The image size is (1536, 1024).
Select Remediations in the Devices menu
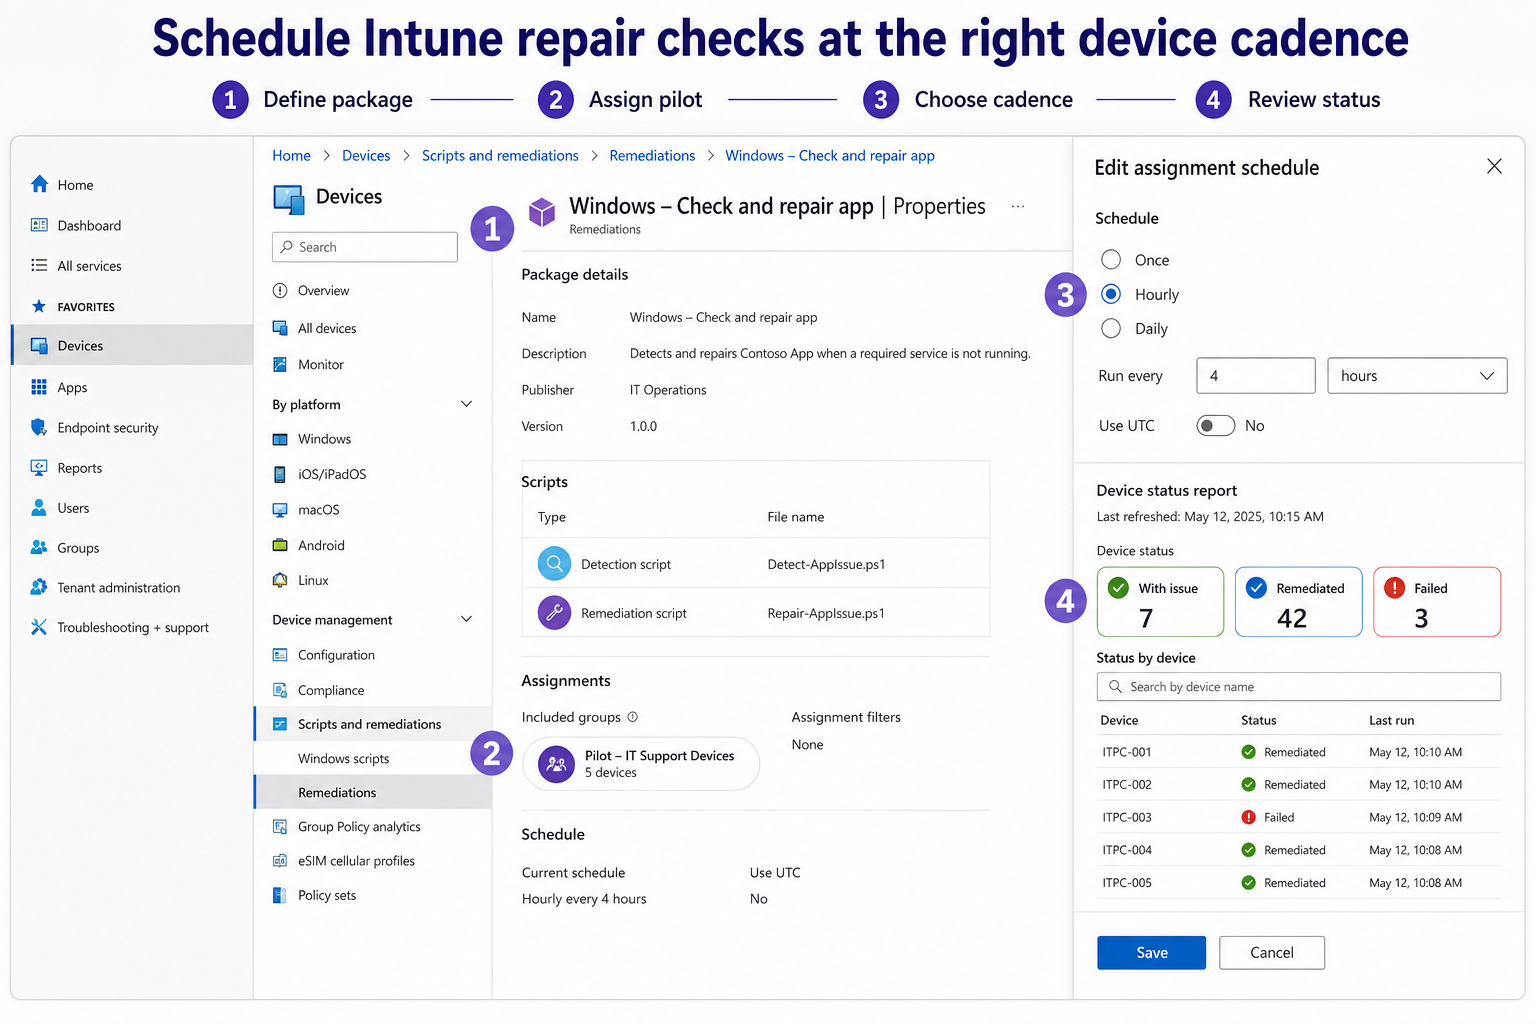tap(373, 792)
